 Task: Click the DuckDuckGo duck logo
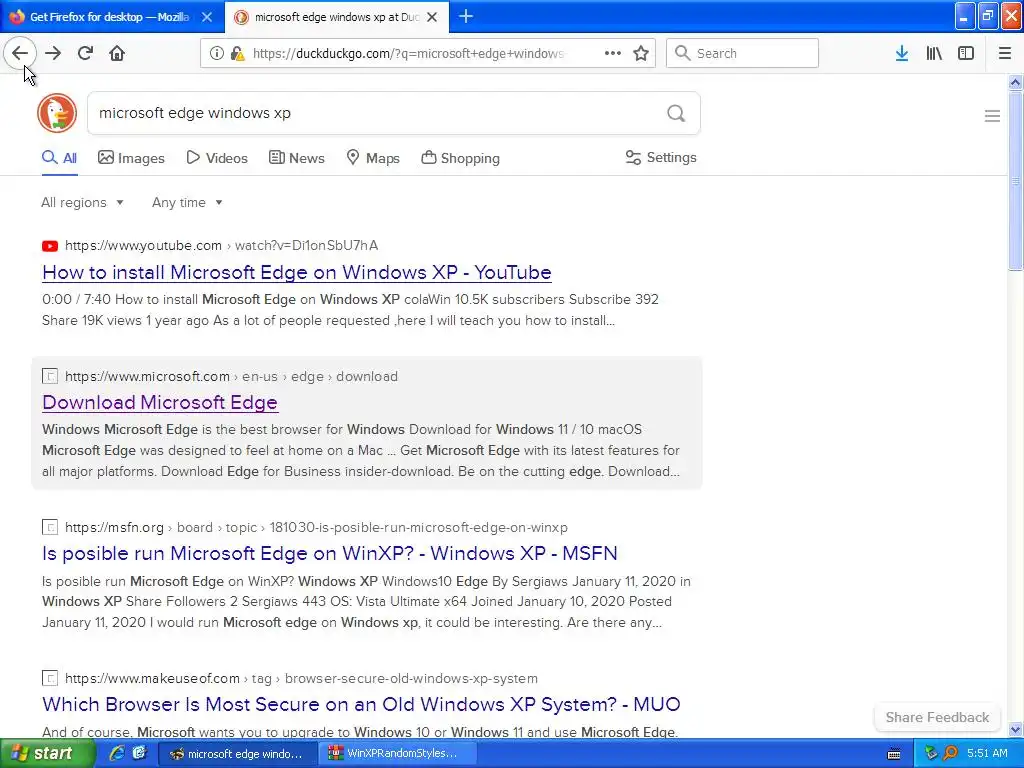pos(57,113)
